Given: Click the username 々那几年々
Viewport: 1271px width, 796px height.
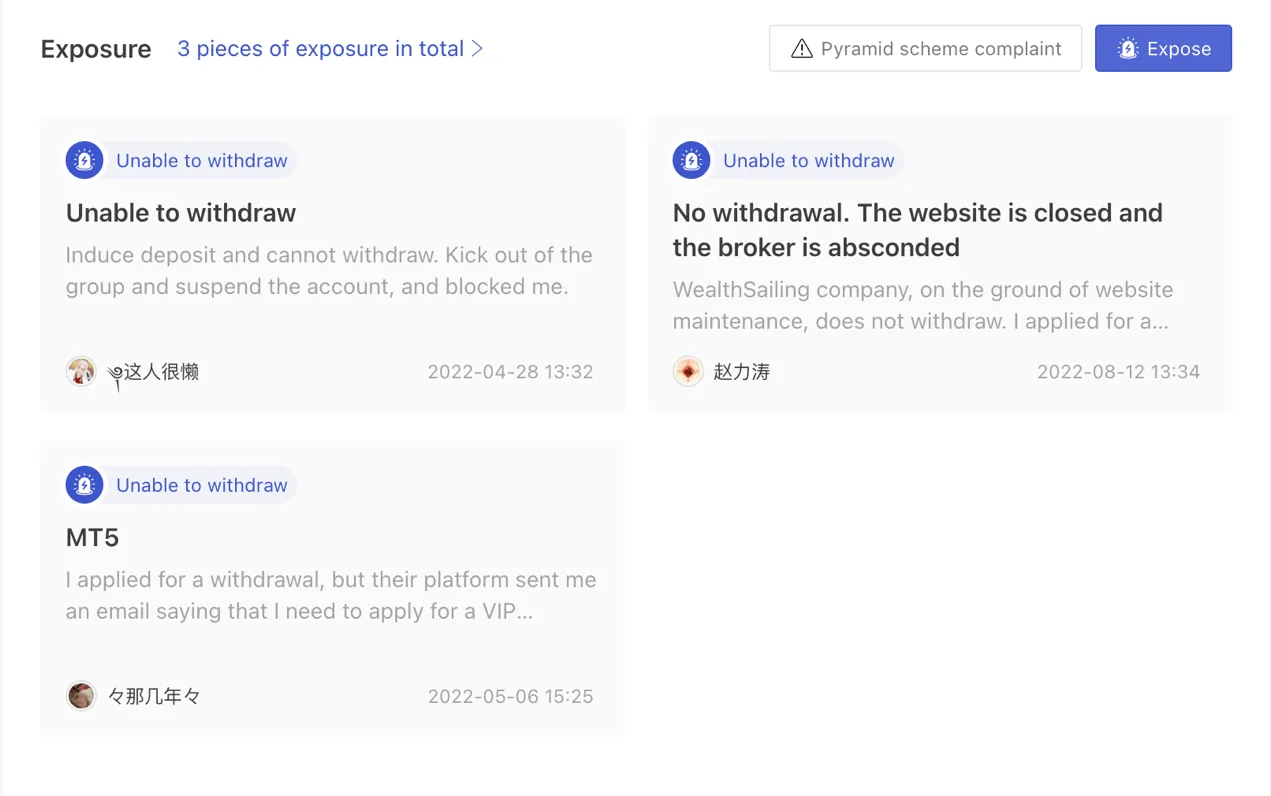Looking at the screenshot, I should point(154,696).
